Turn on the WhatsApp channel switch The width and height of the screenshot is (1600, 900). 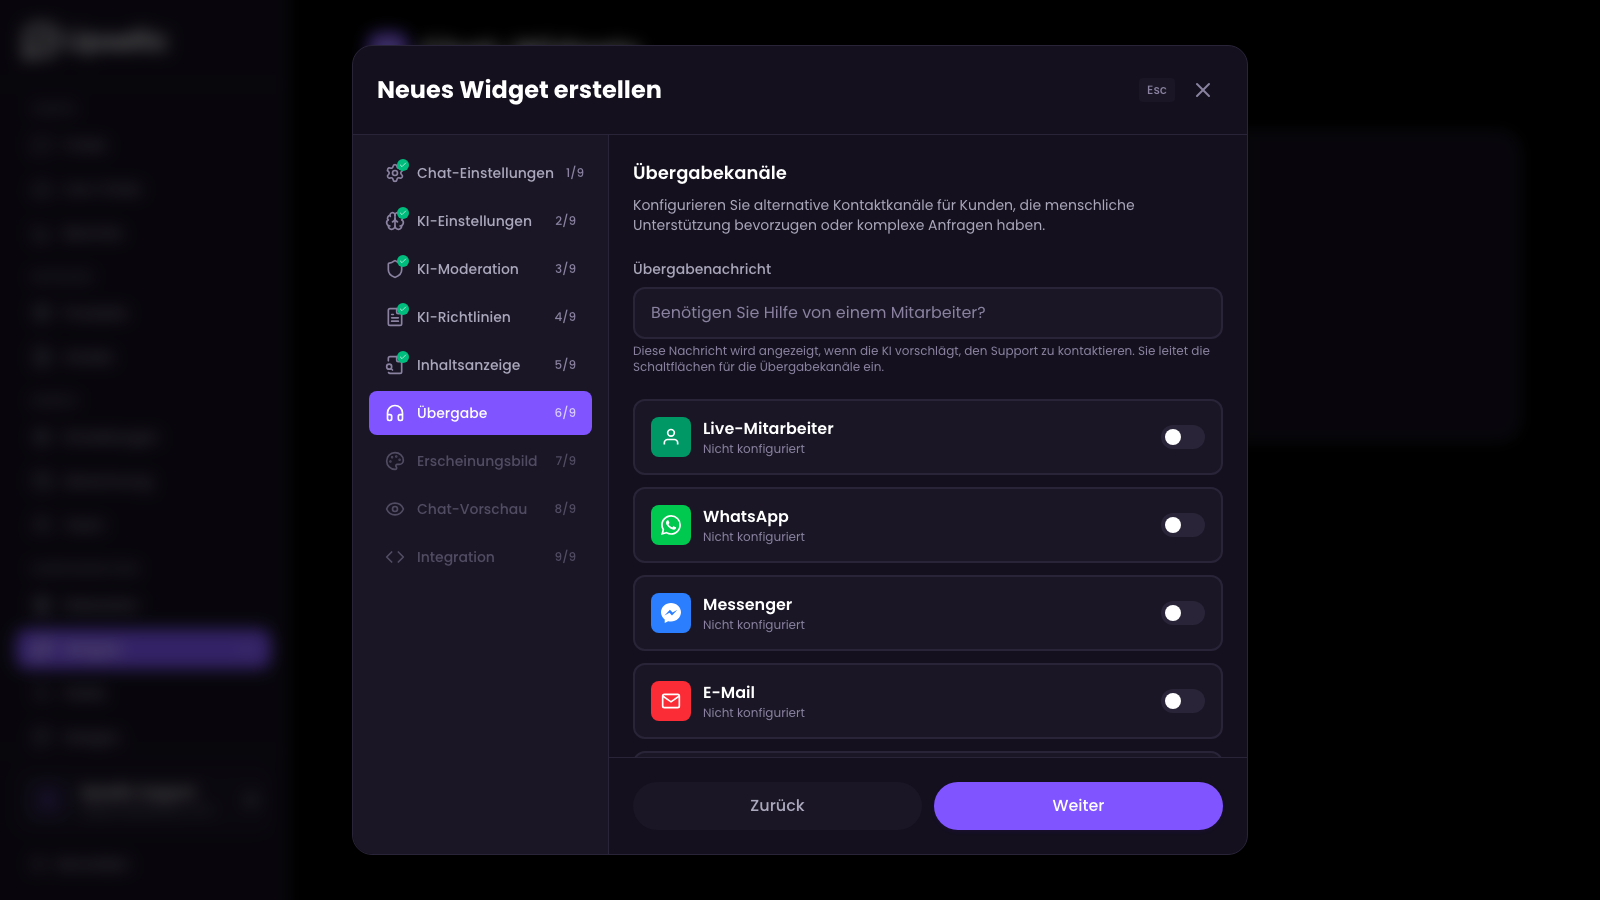point(1182,525)
